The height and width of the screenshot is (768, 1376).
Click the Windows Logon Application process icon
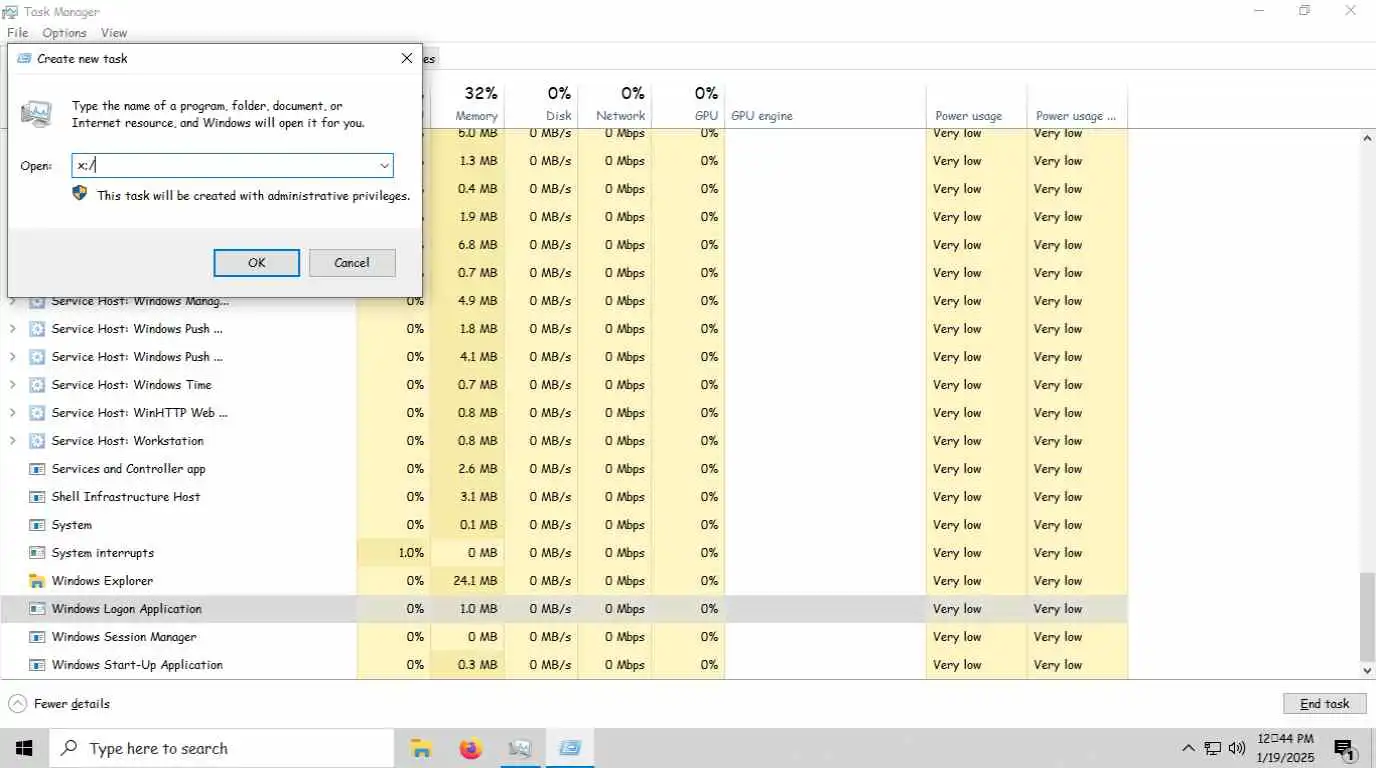tap(37, 609)
